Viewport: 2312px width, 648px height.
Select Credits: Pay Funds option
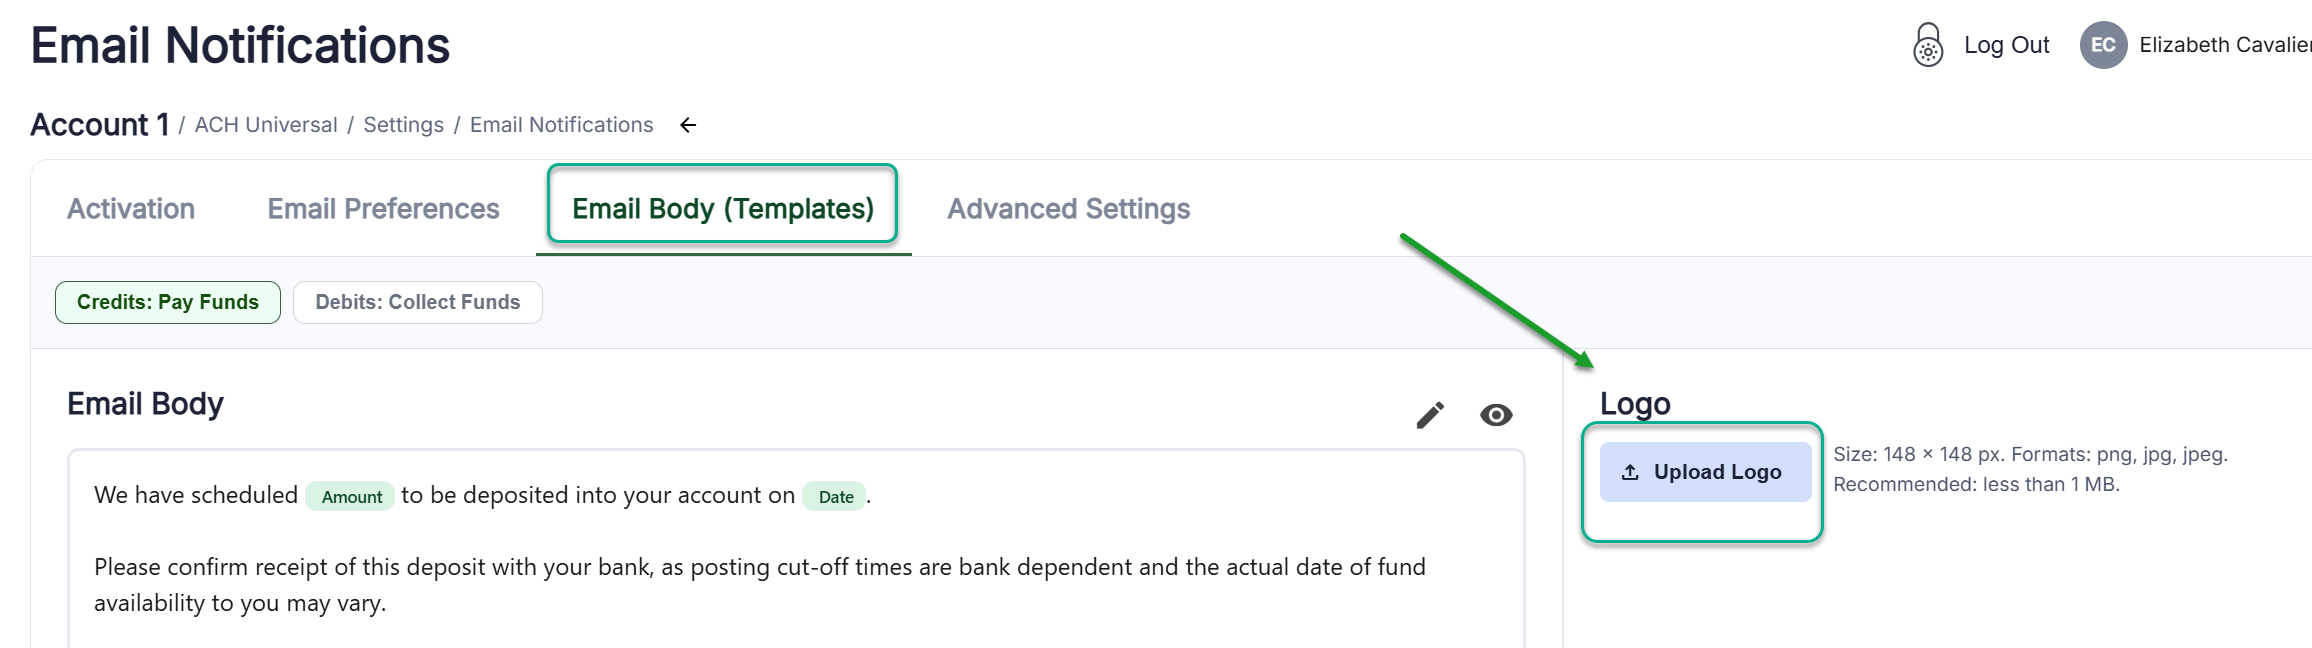168,302
